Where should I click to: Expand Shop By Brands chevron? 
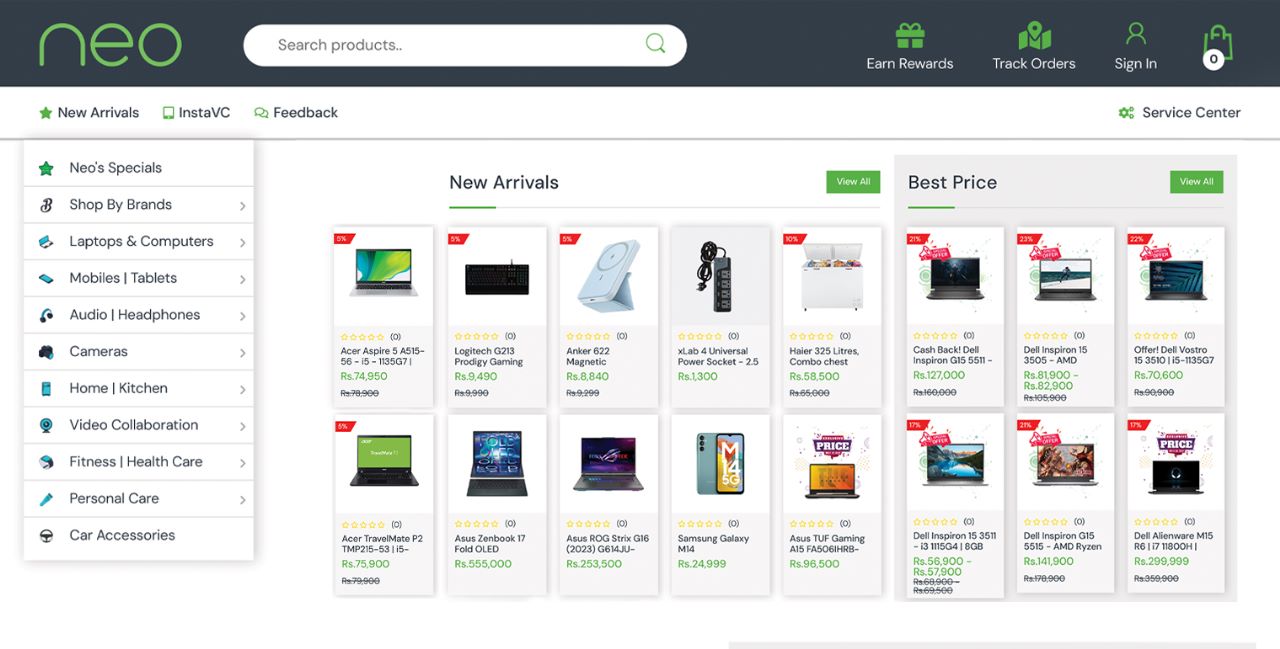pyautogui.click(x=242, y=206)
